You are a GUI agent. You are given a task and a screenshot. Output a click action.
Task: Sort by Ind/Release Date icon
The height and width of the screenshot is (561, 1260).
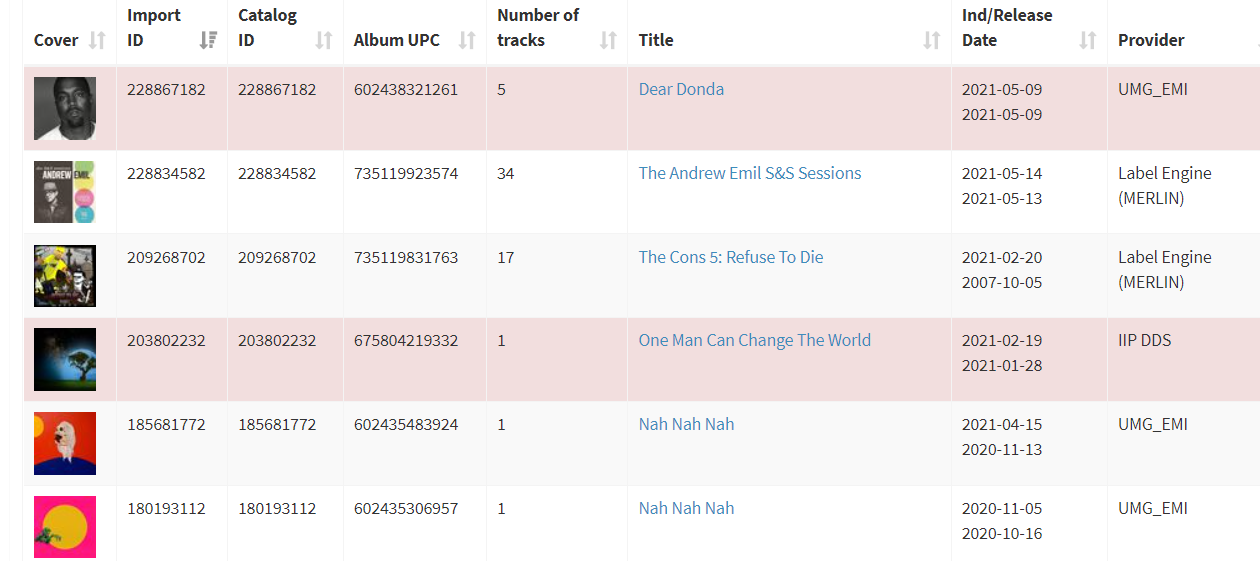coord(1087,40)
